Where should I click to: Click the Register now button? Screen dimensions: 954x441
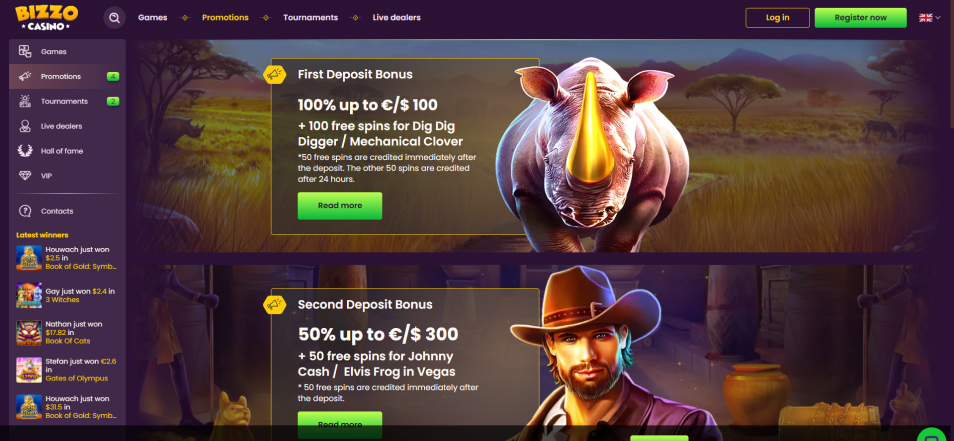860,18
